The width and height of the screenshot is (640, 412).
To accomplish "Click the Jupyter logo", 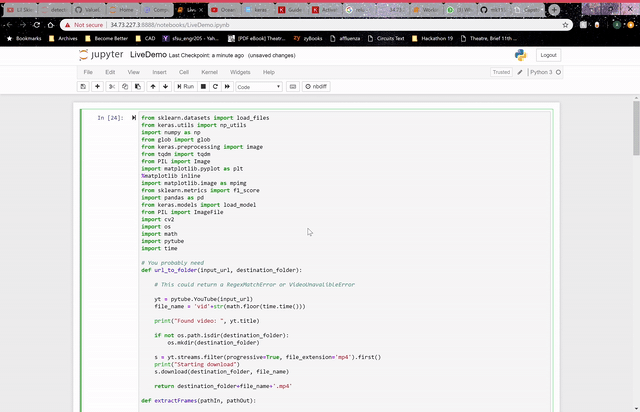I will pyautogui.click(x=101, y=55).
